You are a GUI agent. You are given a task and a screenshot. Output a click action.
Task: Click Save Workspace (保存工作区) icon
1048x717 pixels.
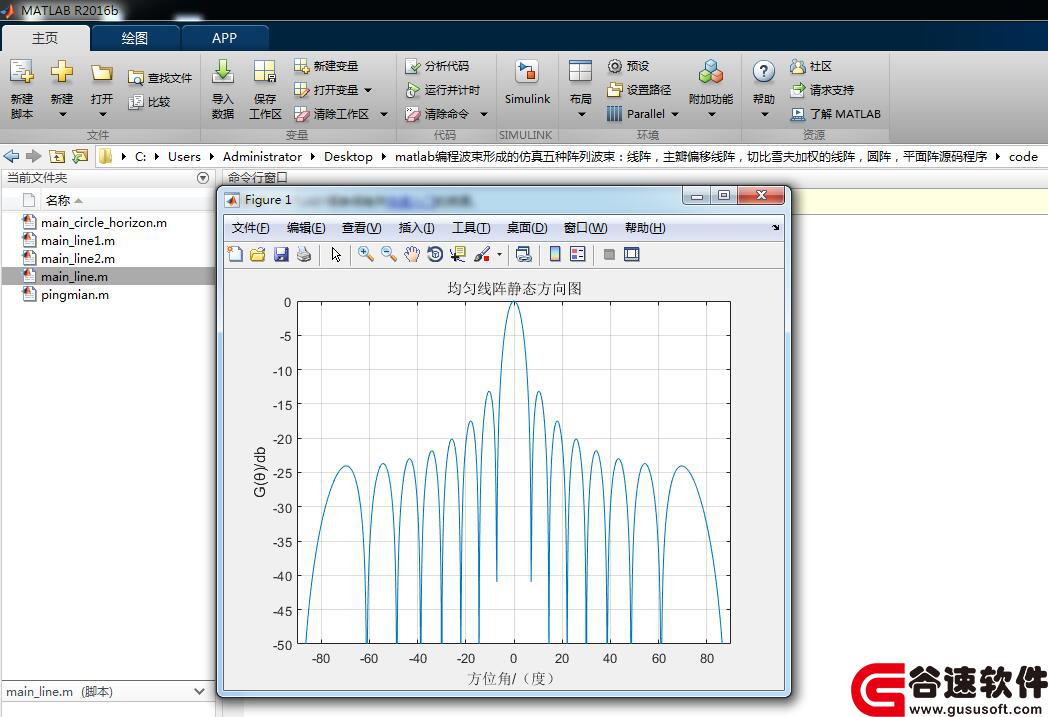click(265, 72)
